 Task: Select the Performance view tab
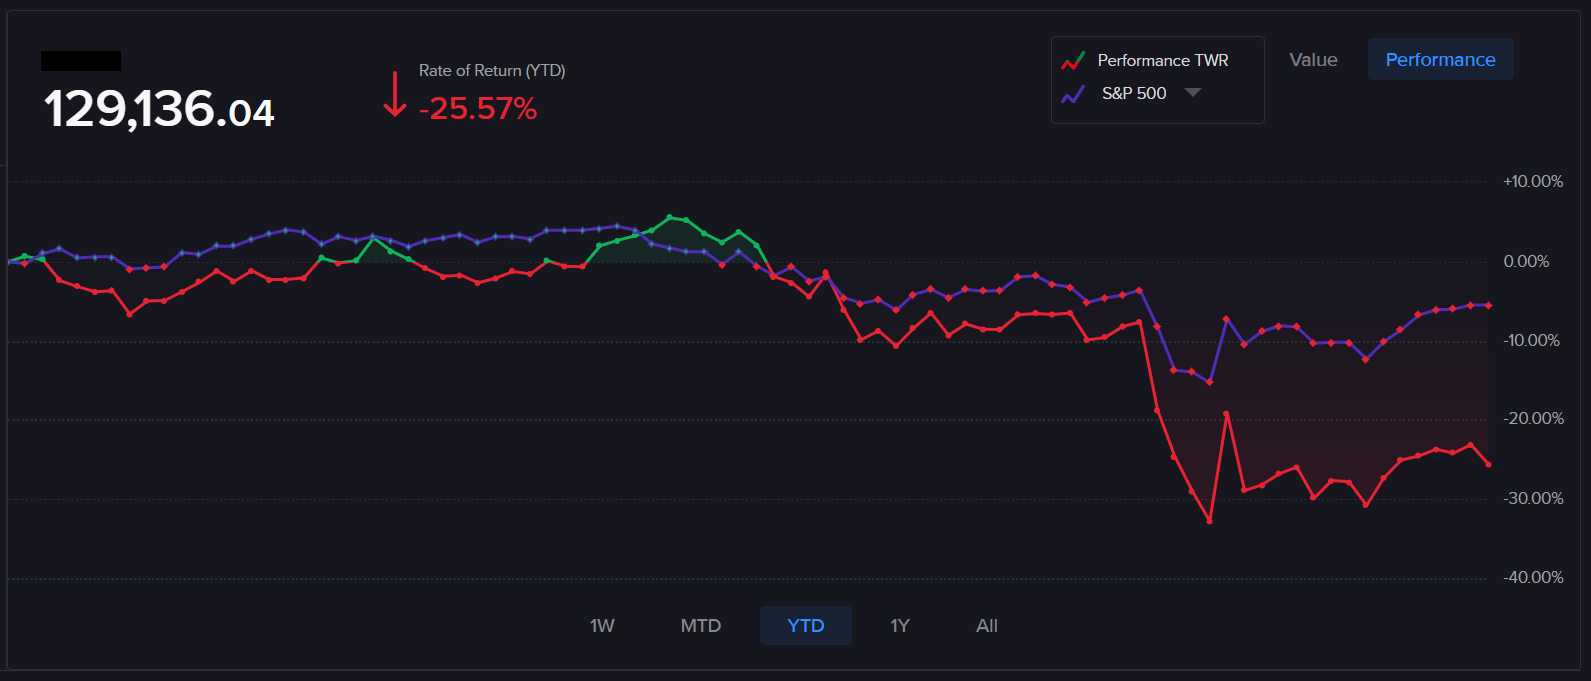click(x=1440, y=60)
